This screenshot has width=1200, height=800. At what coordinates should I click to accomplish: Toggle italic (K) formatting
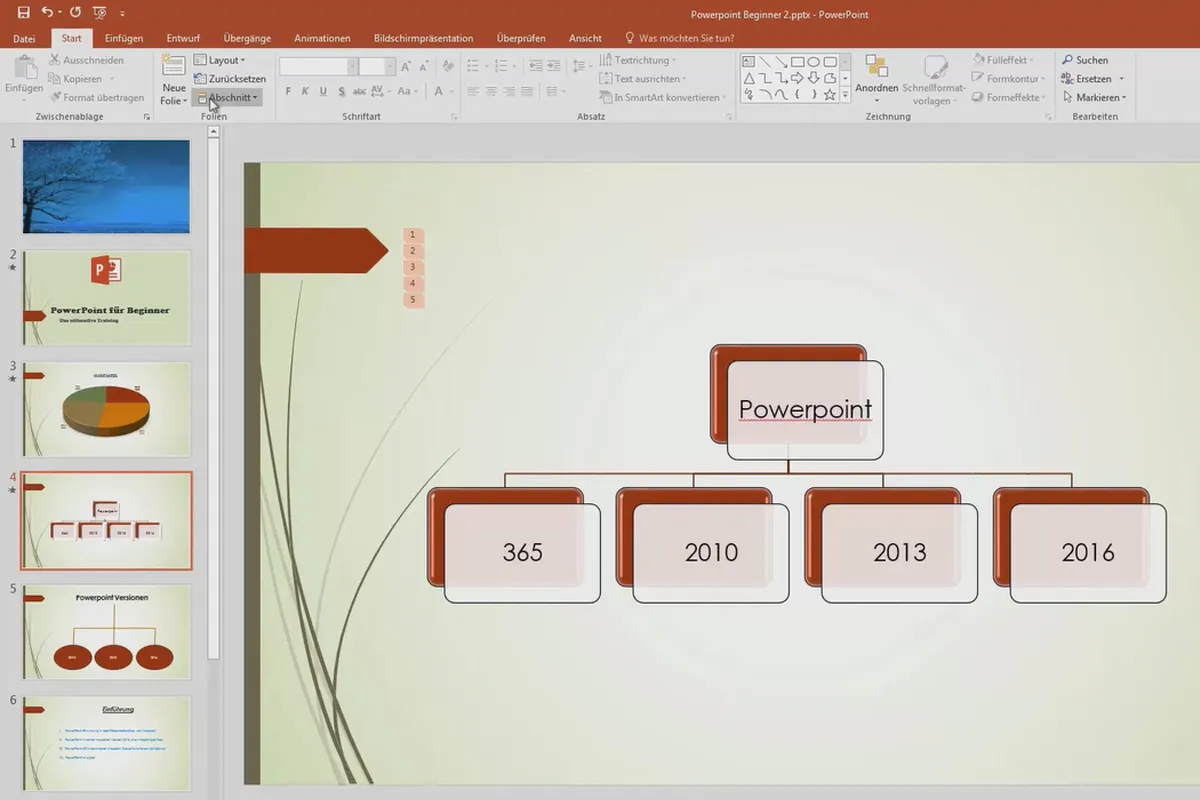tap(305, 91)
